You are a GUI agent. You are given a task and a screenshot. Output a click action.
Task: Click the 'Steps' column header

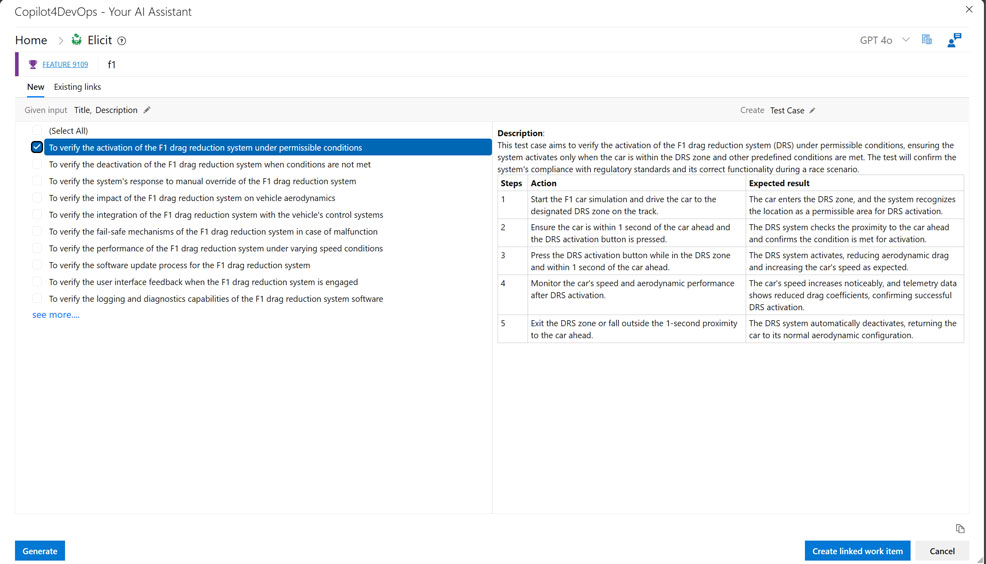click(x=511, y=183)
